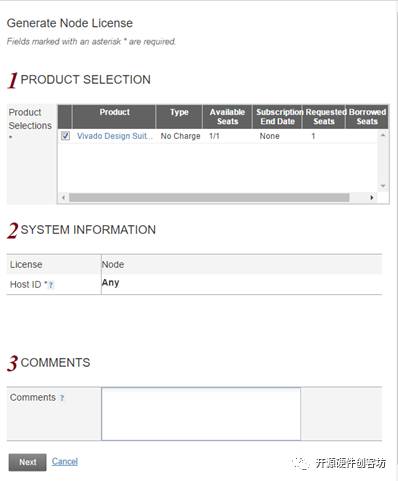Image resolution: width=398 pixels, height=481 pixels.
Task: Click the Comments help question icon
Action: pos(62,398)
